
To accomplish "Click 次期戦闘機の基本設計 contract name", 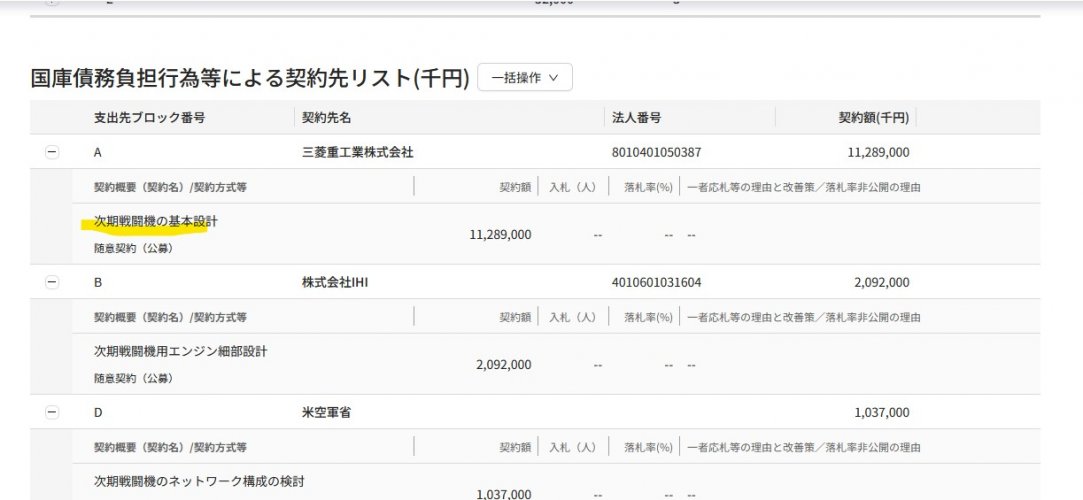I will 155,221.
